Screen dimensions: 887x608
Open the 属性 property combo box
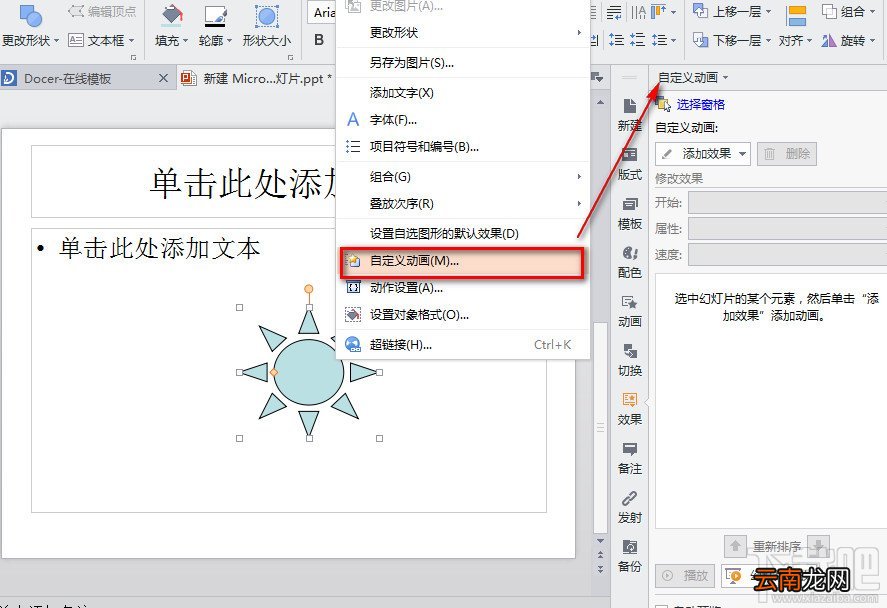[787, 228]
